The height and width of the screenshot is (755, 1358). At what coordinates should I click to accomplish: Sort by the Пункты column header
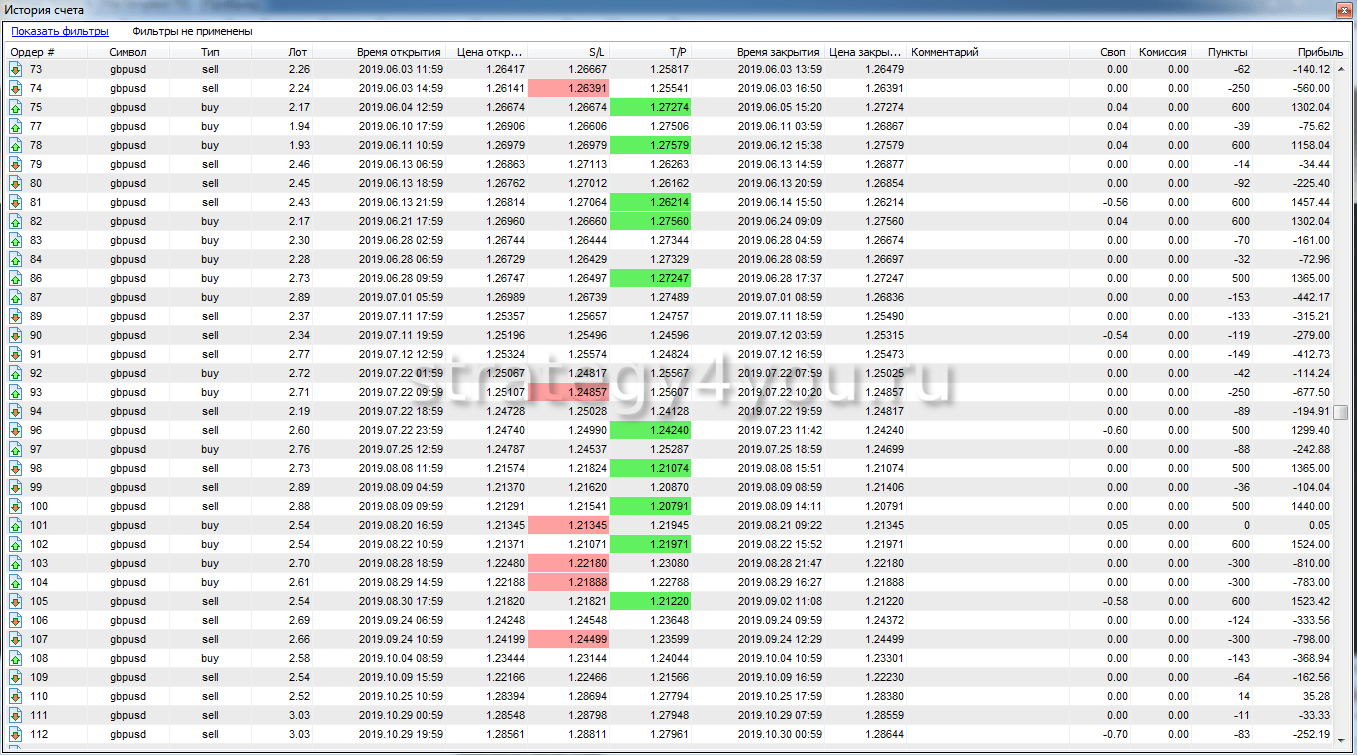pyautogui.click(x=1226, y=52)
